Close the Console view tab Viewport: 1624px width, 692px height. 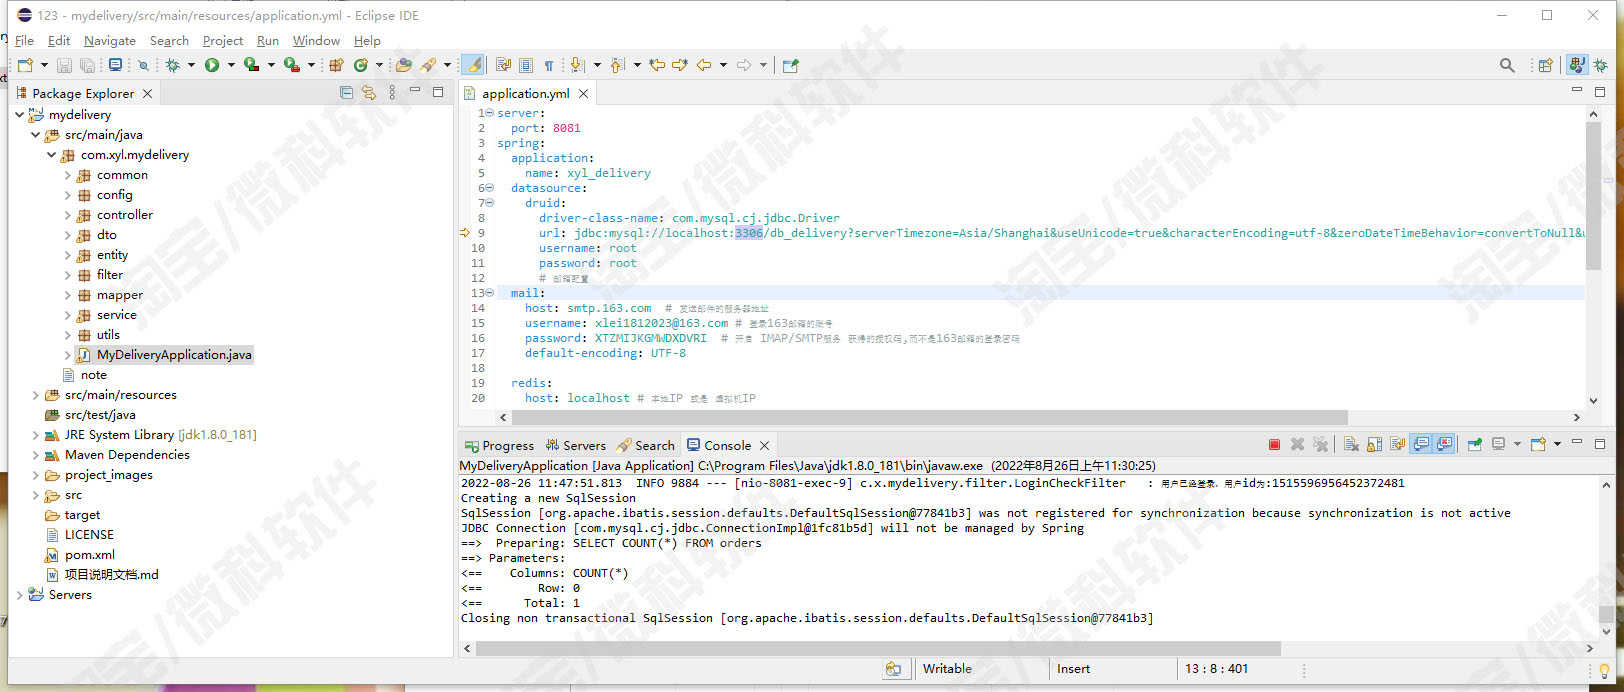click(x=765, y=446)
